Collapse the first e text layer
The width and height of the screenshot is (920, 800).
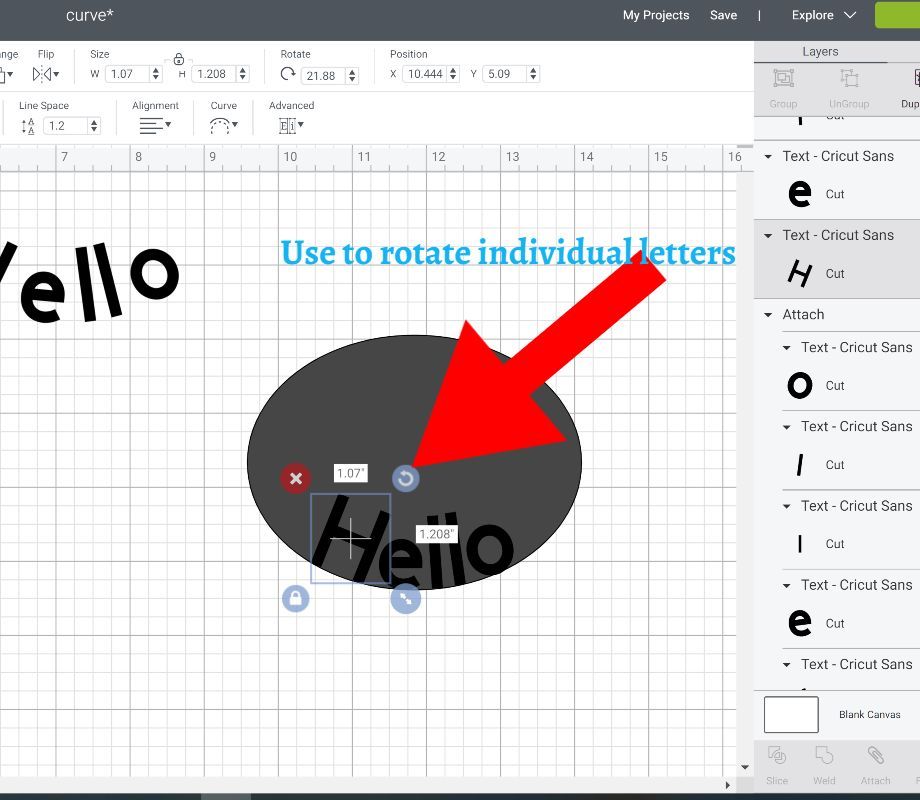pyautogui.click(x=768, y=157)
